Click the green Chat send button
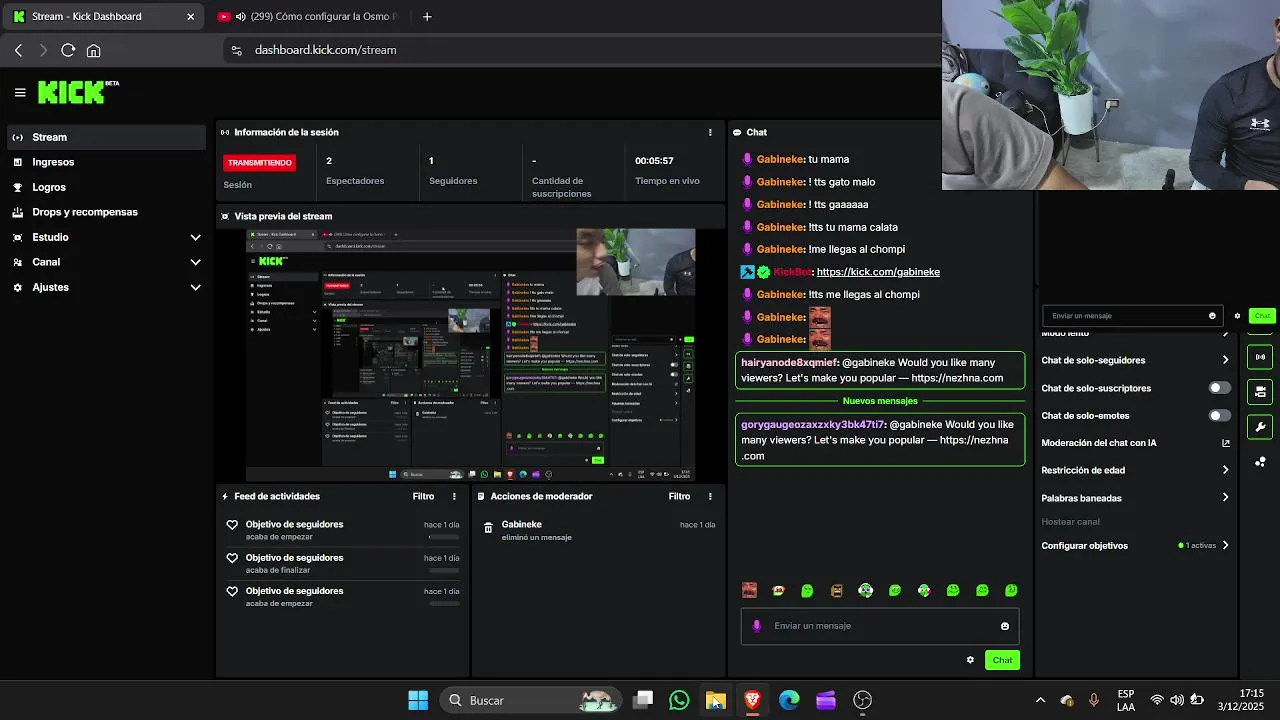The width and height of the screenshot is (1280, 720). 1002,660
